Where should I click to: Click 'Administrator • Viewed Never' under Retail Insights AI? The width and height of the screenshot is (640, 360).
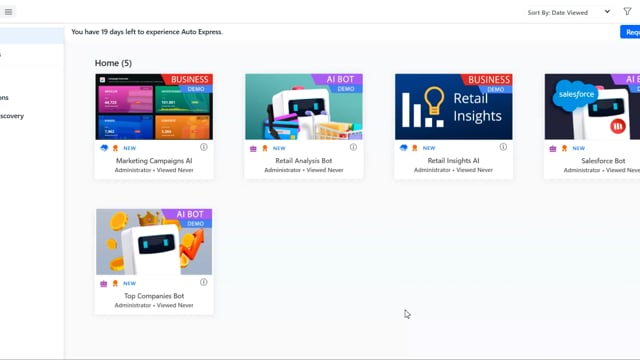(453, 170)
